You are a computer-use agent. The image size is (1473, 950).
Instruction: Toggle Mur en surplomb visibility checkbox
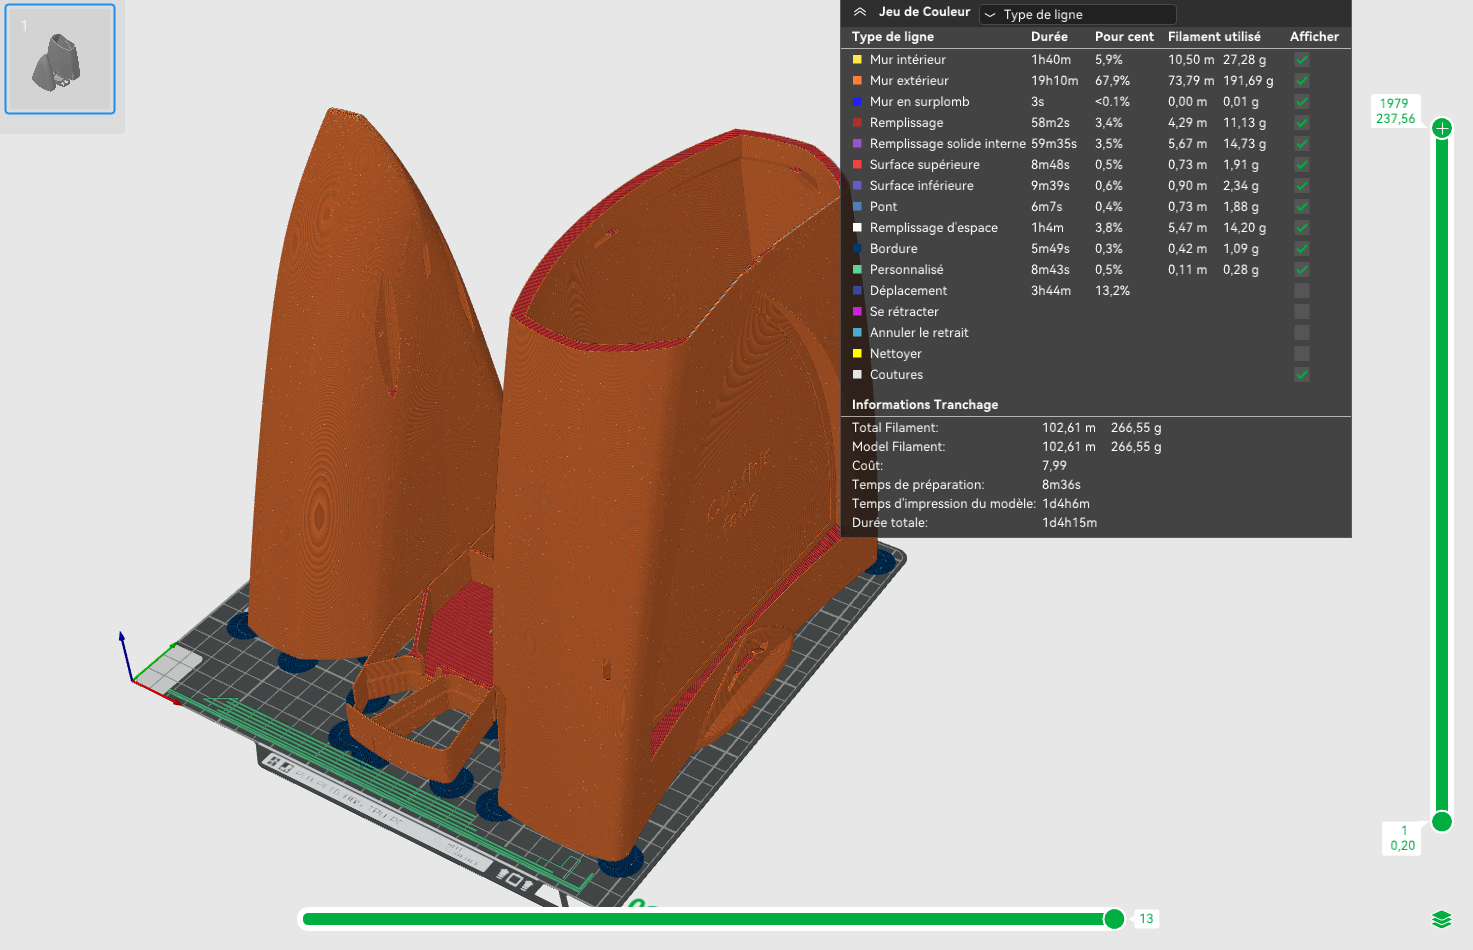[x=1301, y=102]
